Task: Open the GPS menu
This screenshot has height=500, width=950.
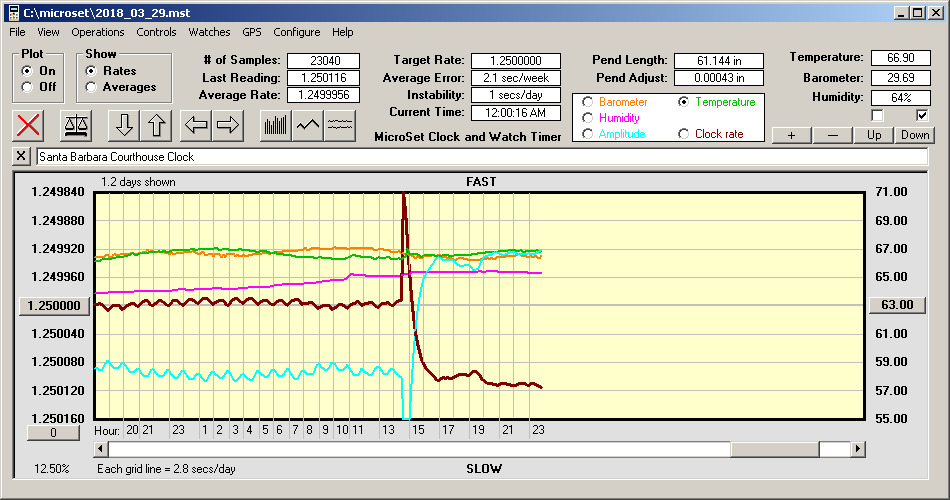Action: click(x=251, y=32)
